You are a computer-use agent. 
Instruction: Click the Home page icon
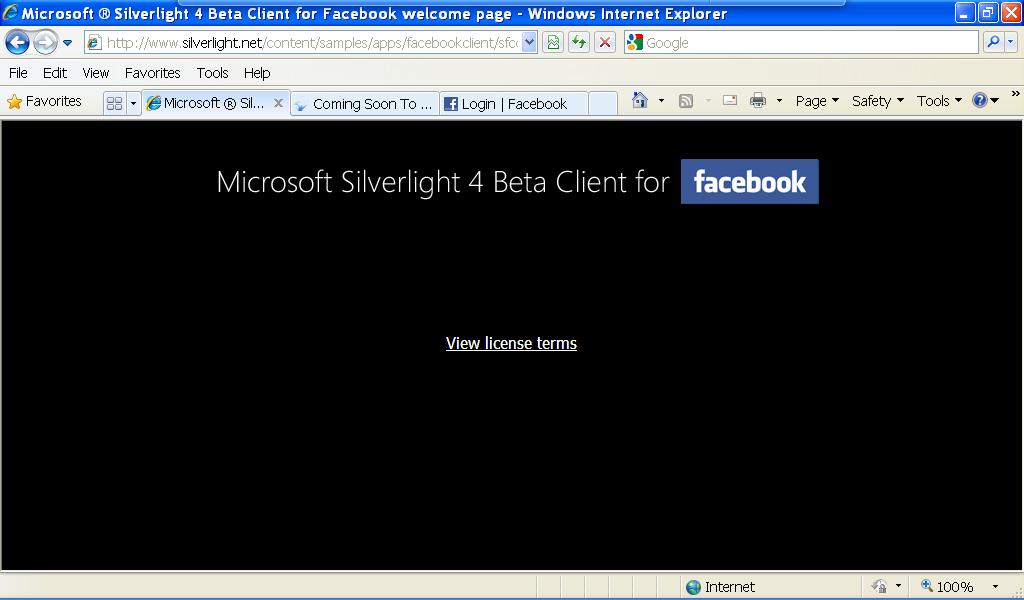point(640,101)
